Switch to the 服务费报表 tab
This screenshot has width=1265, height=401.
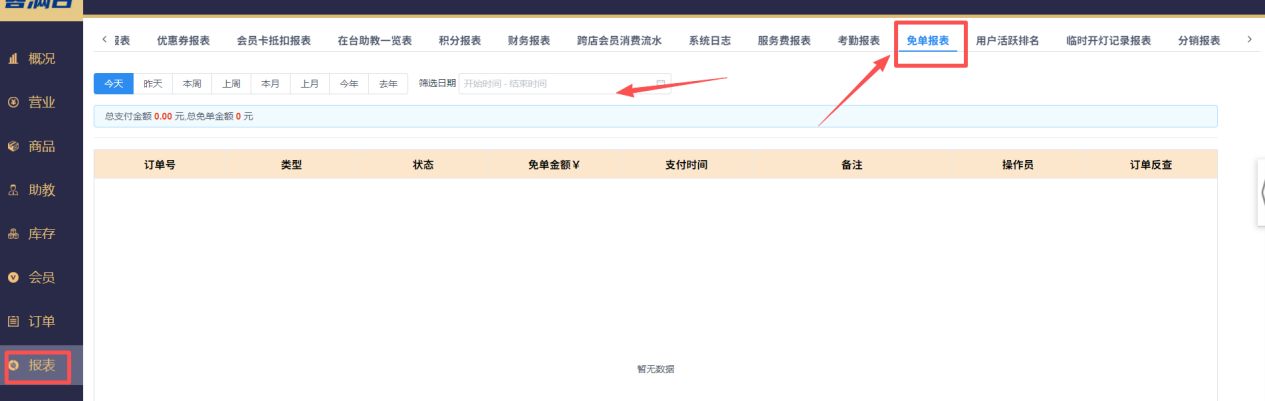point(784,41)
